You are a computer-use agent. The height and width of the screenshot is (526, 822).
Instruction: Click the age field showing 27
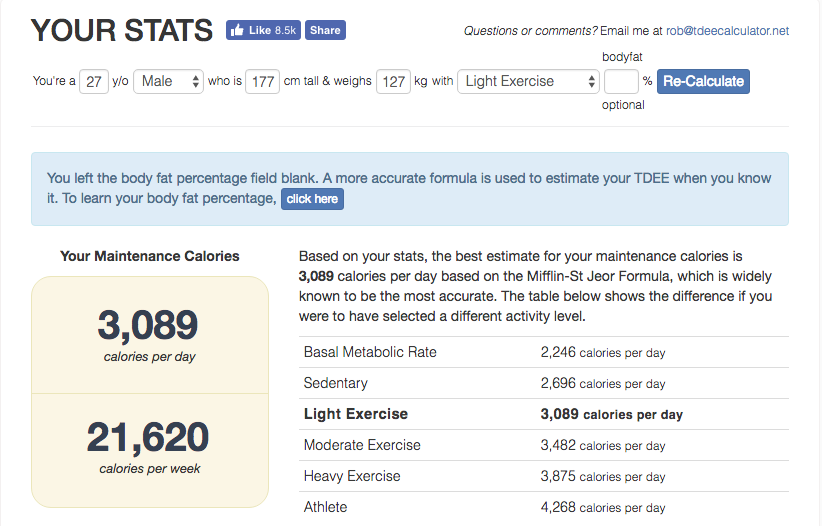tap(94, 82)
